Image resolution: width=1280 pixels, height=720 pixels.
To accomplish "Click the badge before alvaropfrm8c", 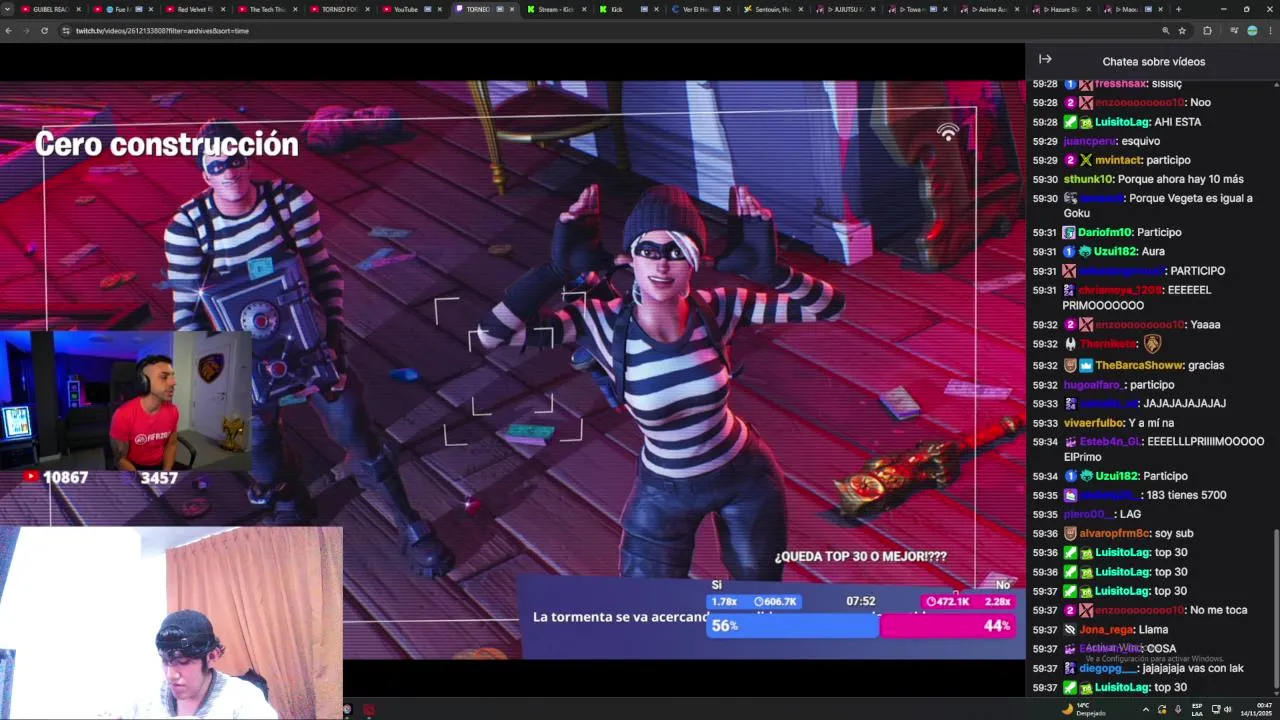I will (x=1070, y=534).
